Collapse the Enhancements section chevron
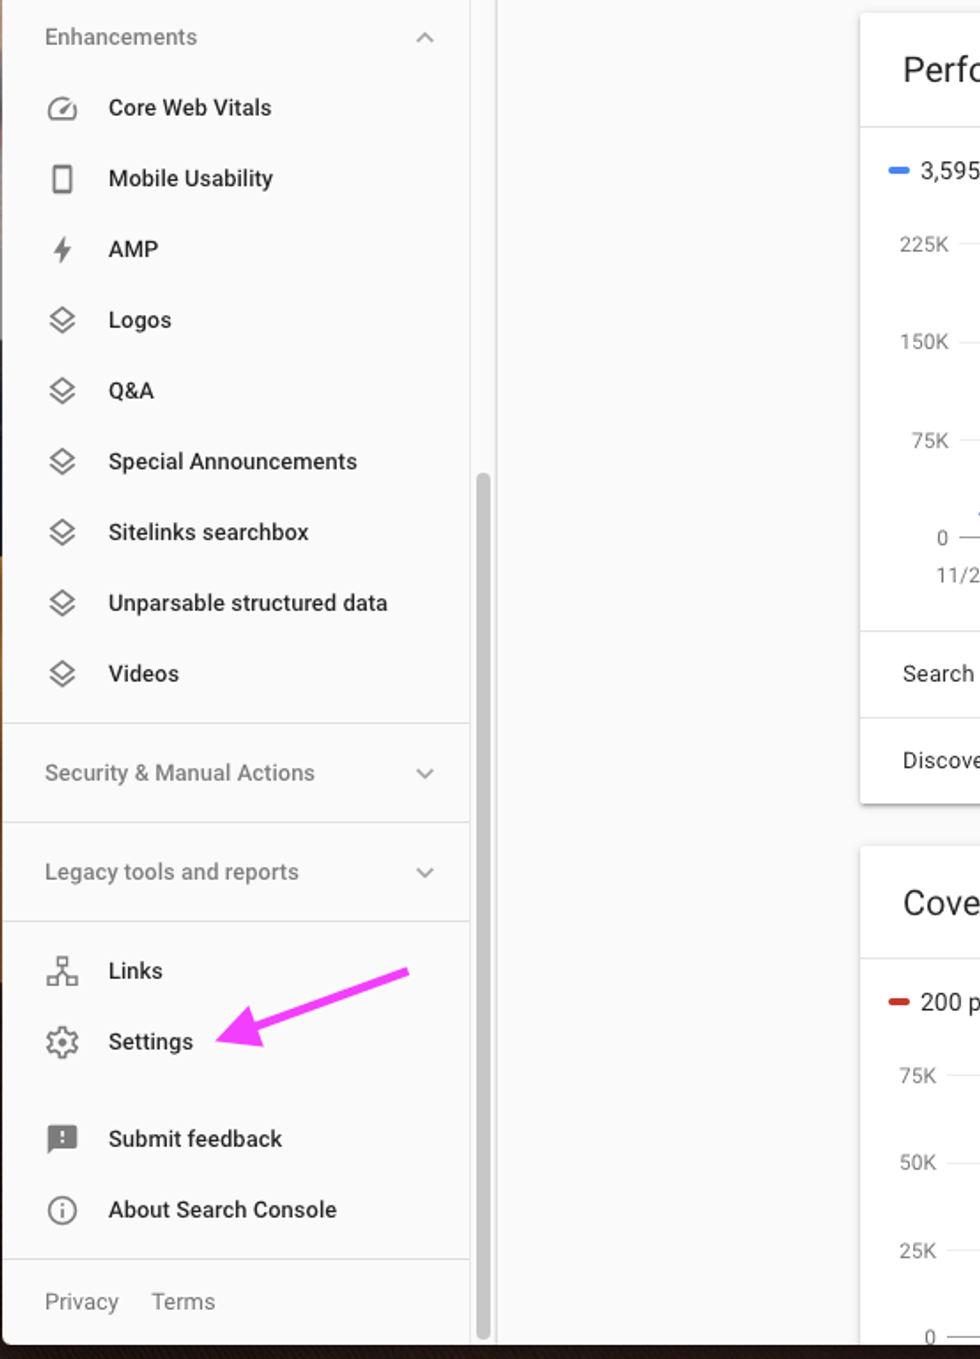The height and width of the screenshot is (1359, 980). pos(425,38)
